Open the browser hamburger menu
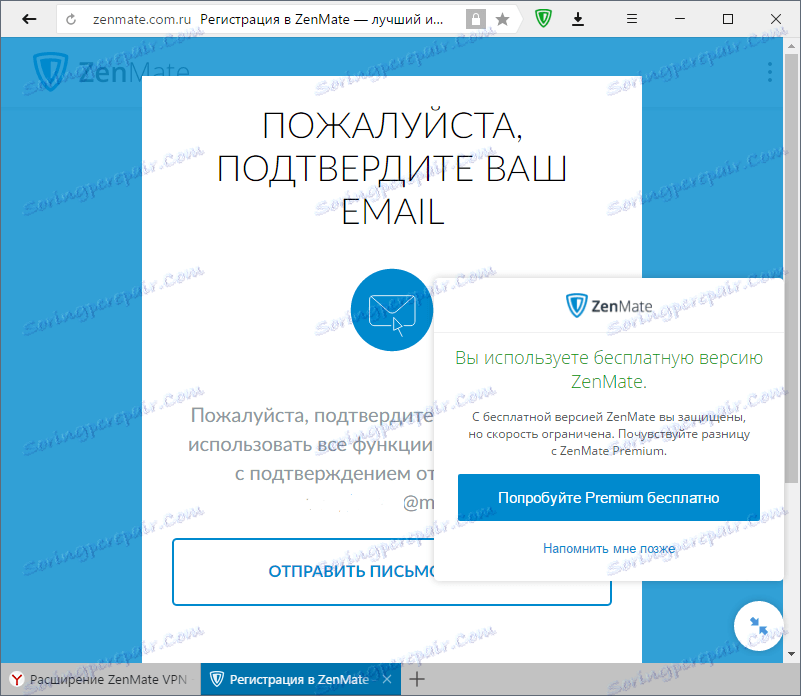801x696 pixels. coord(632,19)
